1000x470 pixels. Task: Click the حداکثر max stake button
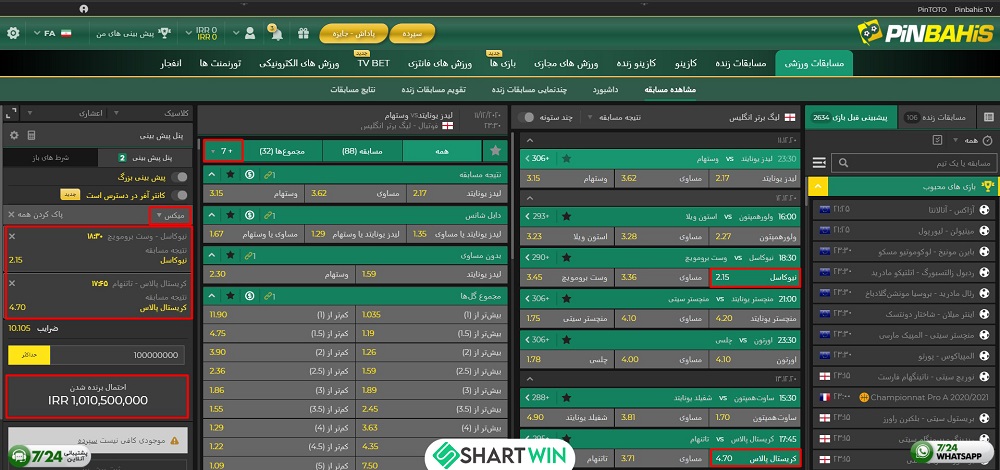click(x=29, y=355)
